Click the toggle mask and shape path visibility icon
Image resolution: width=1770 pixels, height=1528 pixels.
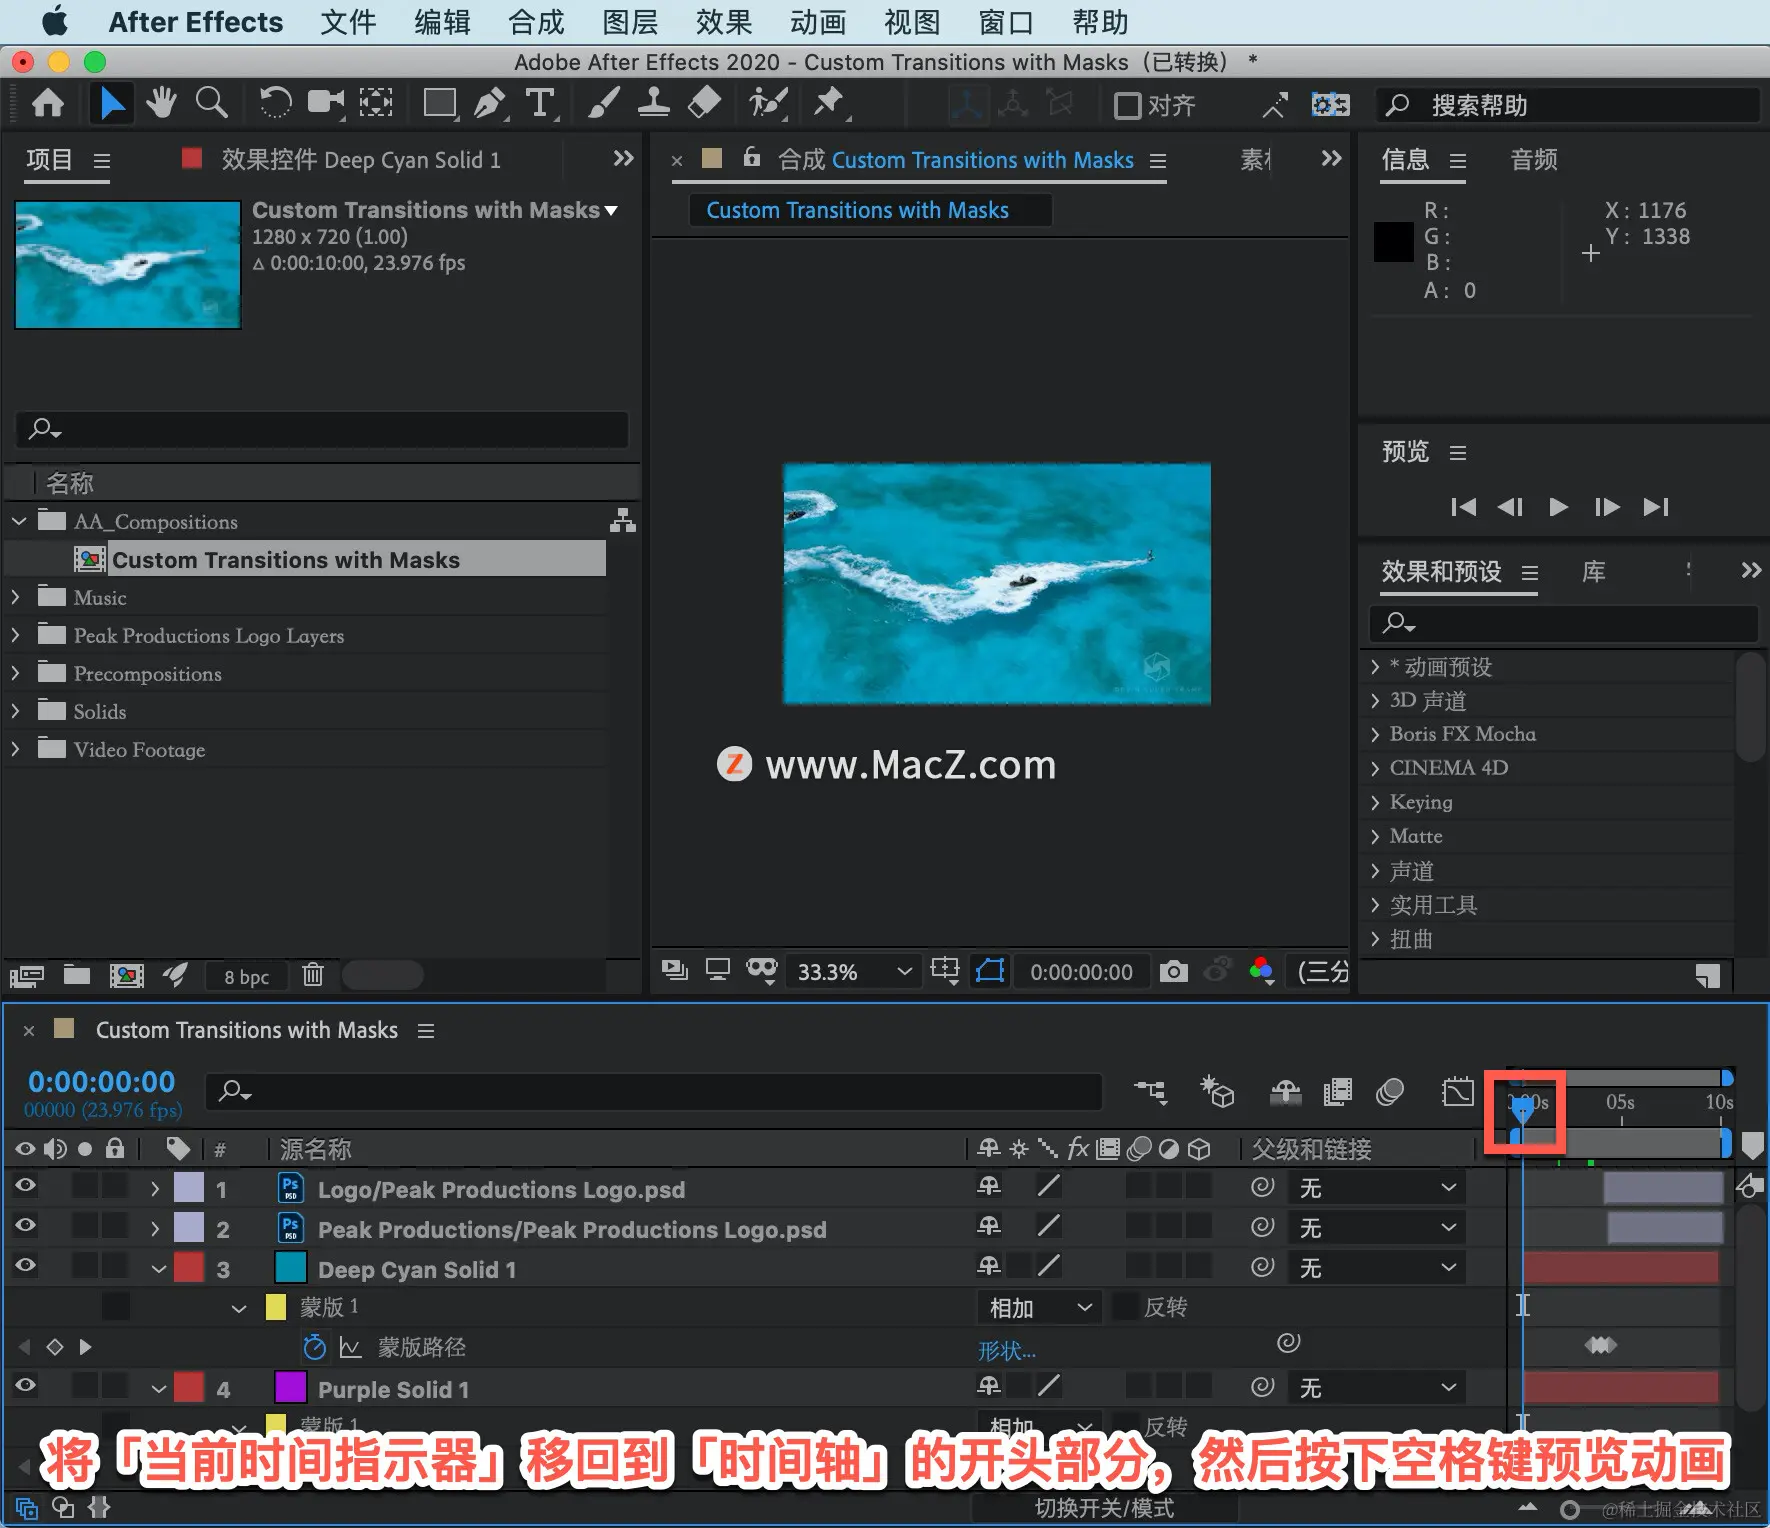[x=990, y=971]
